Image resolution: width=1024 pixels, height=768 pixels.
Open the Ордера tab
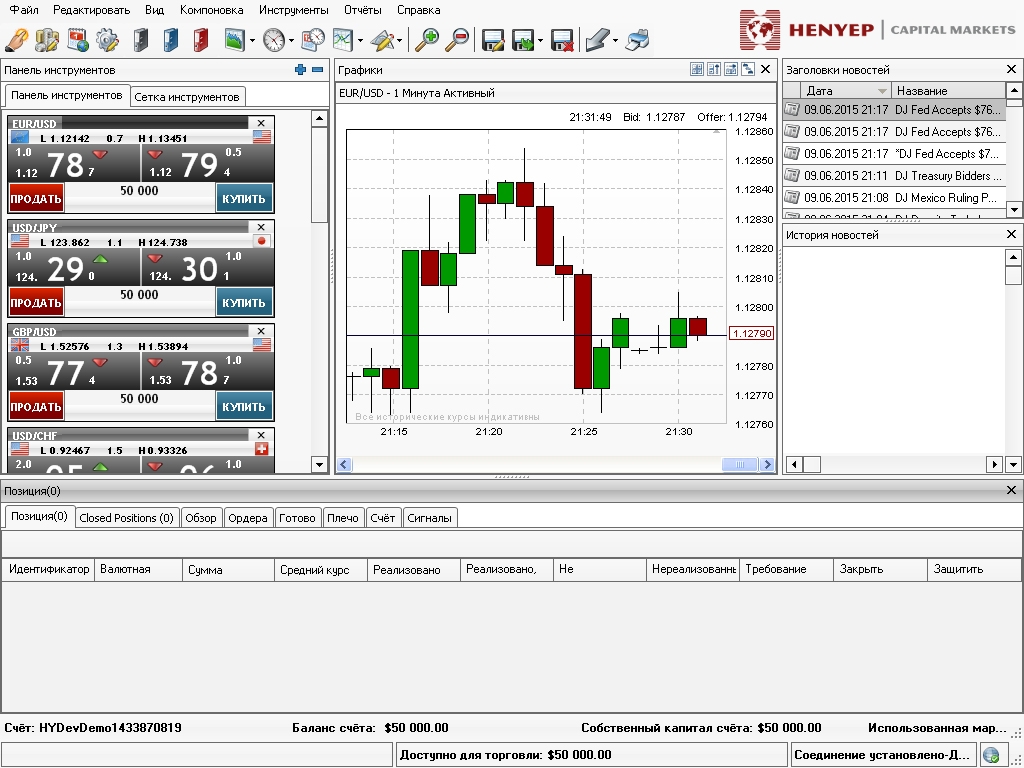[x=247, y=518]
